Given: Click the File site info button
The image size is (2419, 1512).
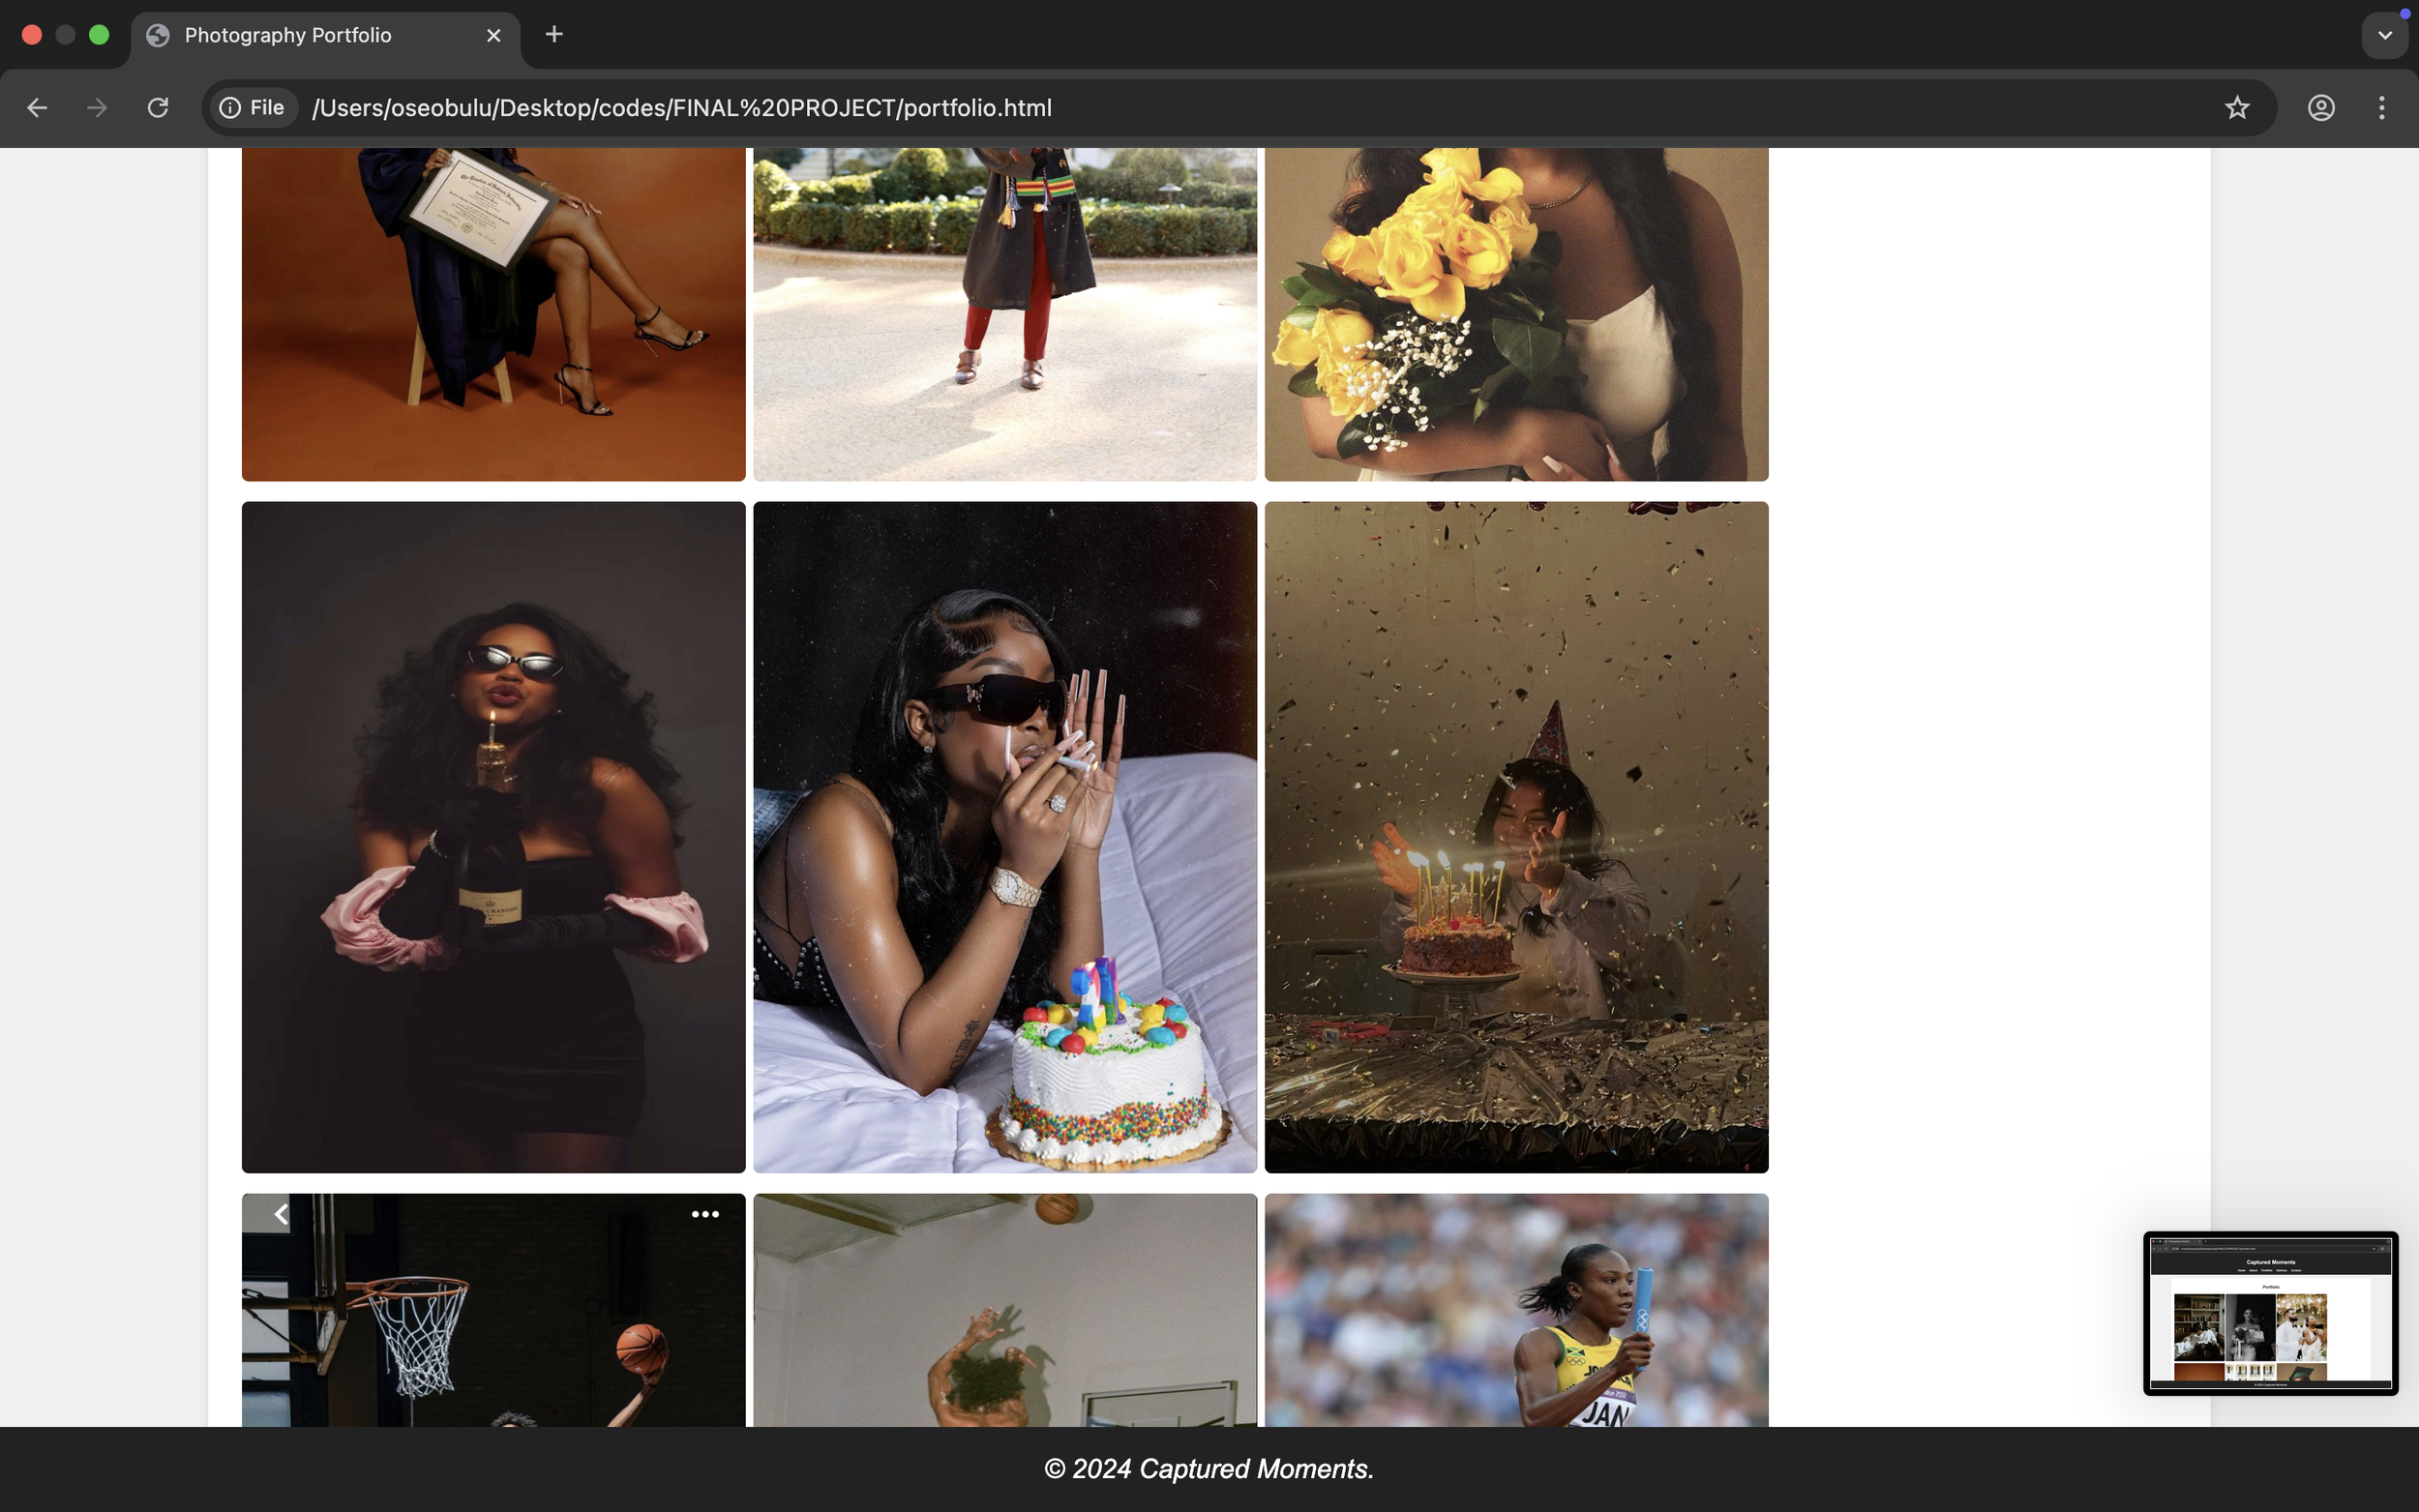Looking at the screenshot, I should (252, 108).
